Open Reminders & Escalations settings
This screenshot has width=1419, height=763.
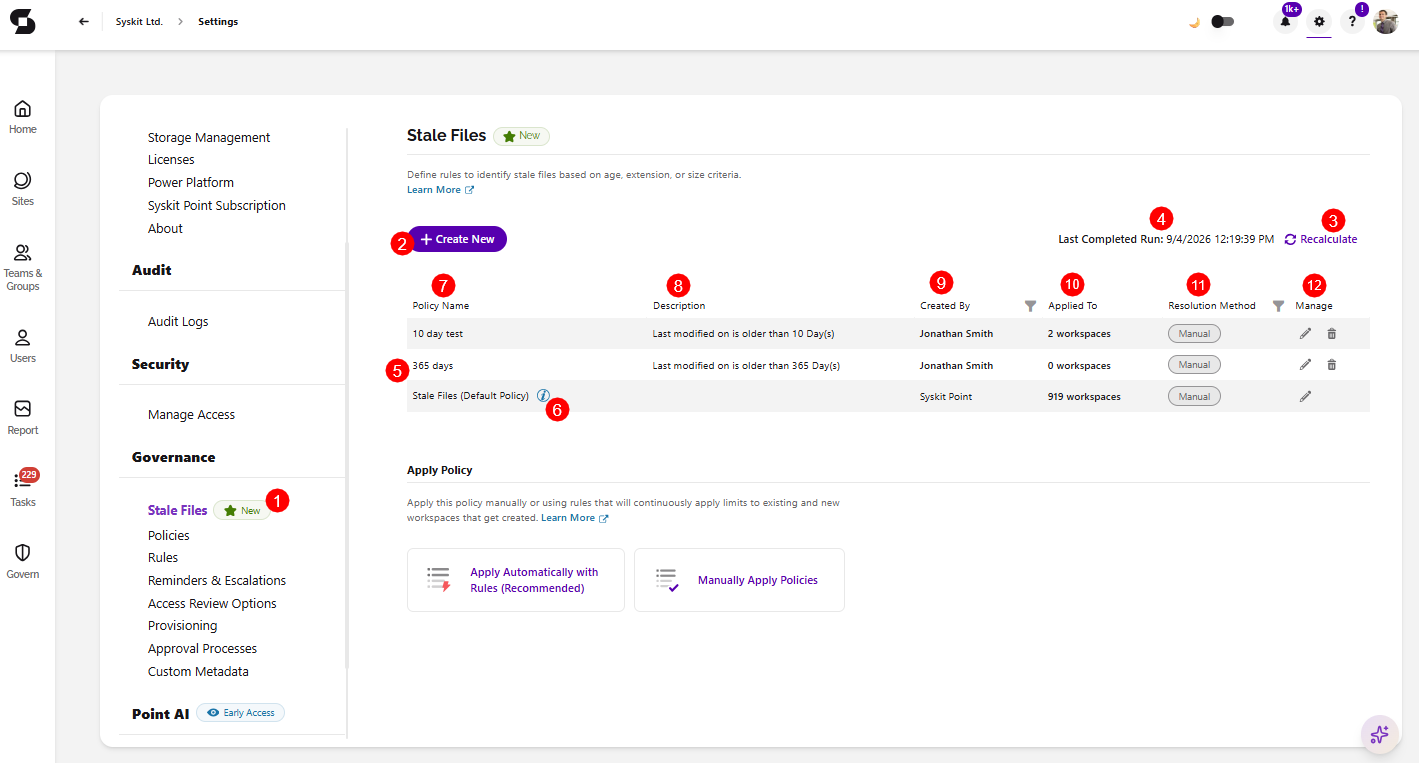pyautogui.click(x=217, y=580)
